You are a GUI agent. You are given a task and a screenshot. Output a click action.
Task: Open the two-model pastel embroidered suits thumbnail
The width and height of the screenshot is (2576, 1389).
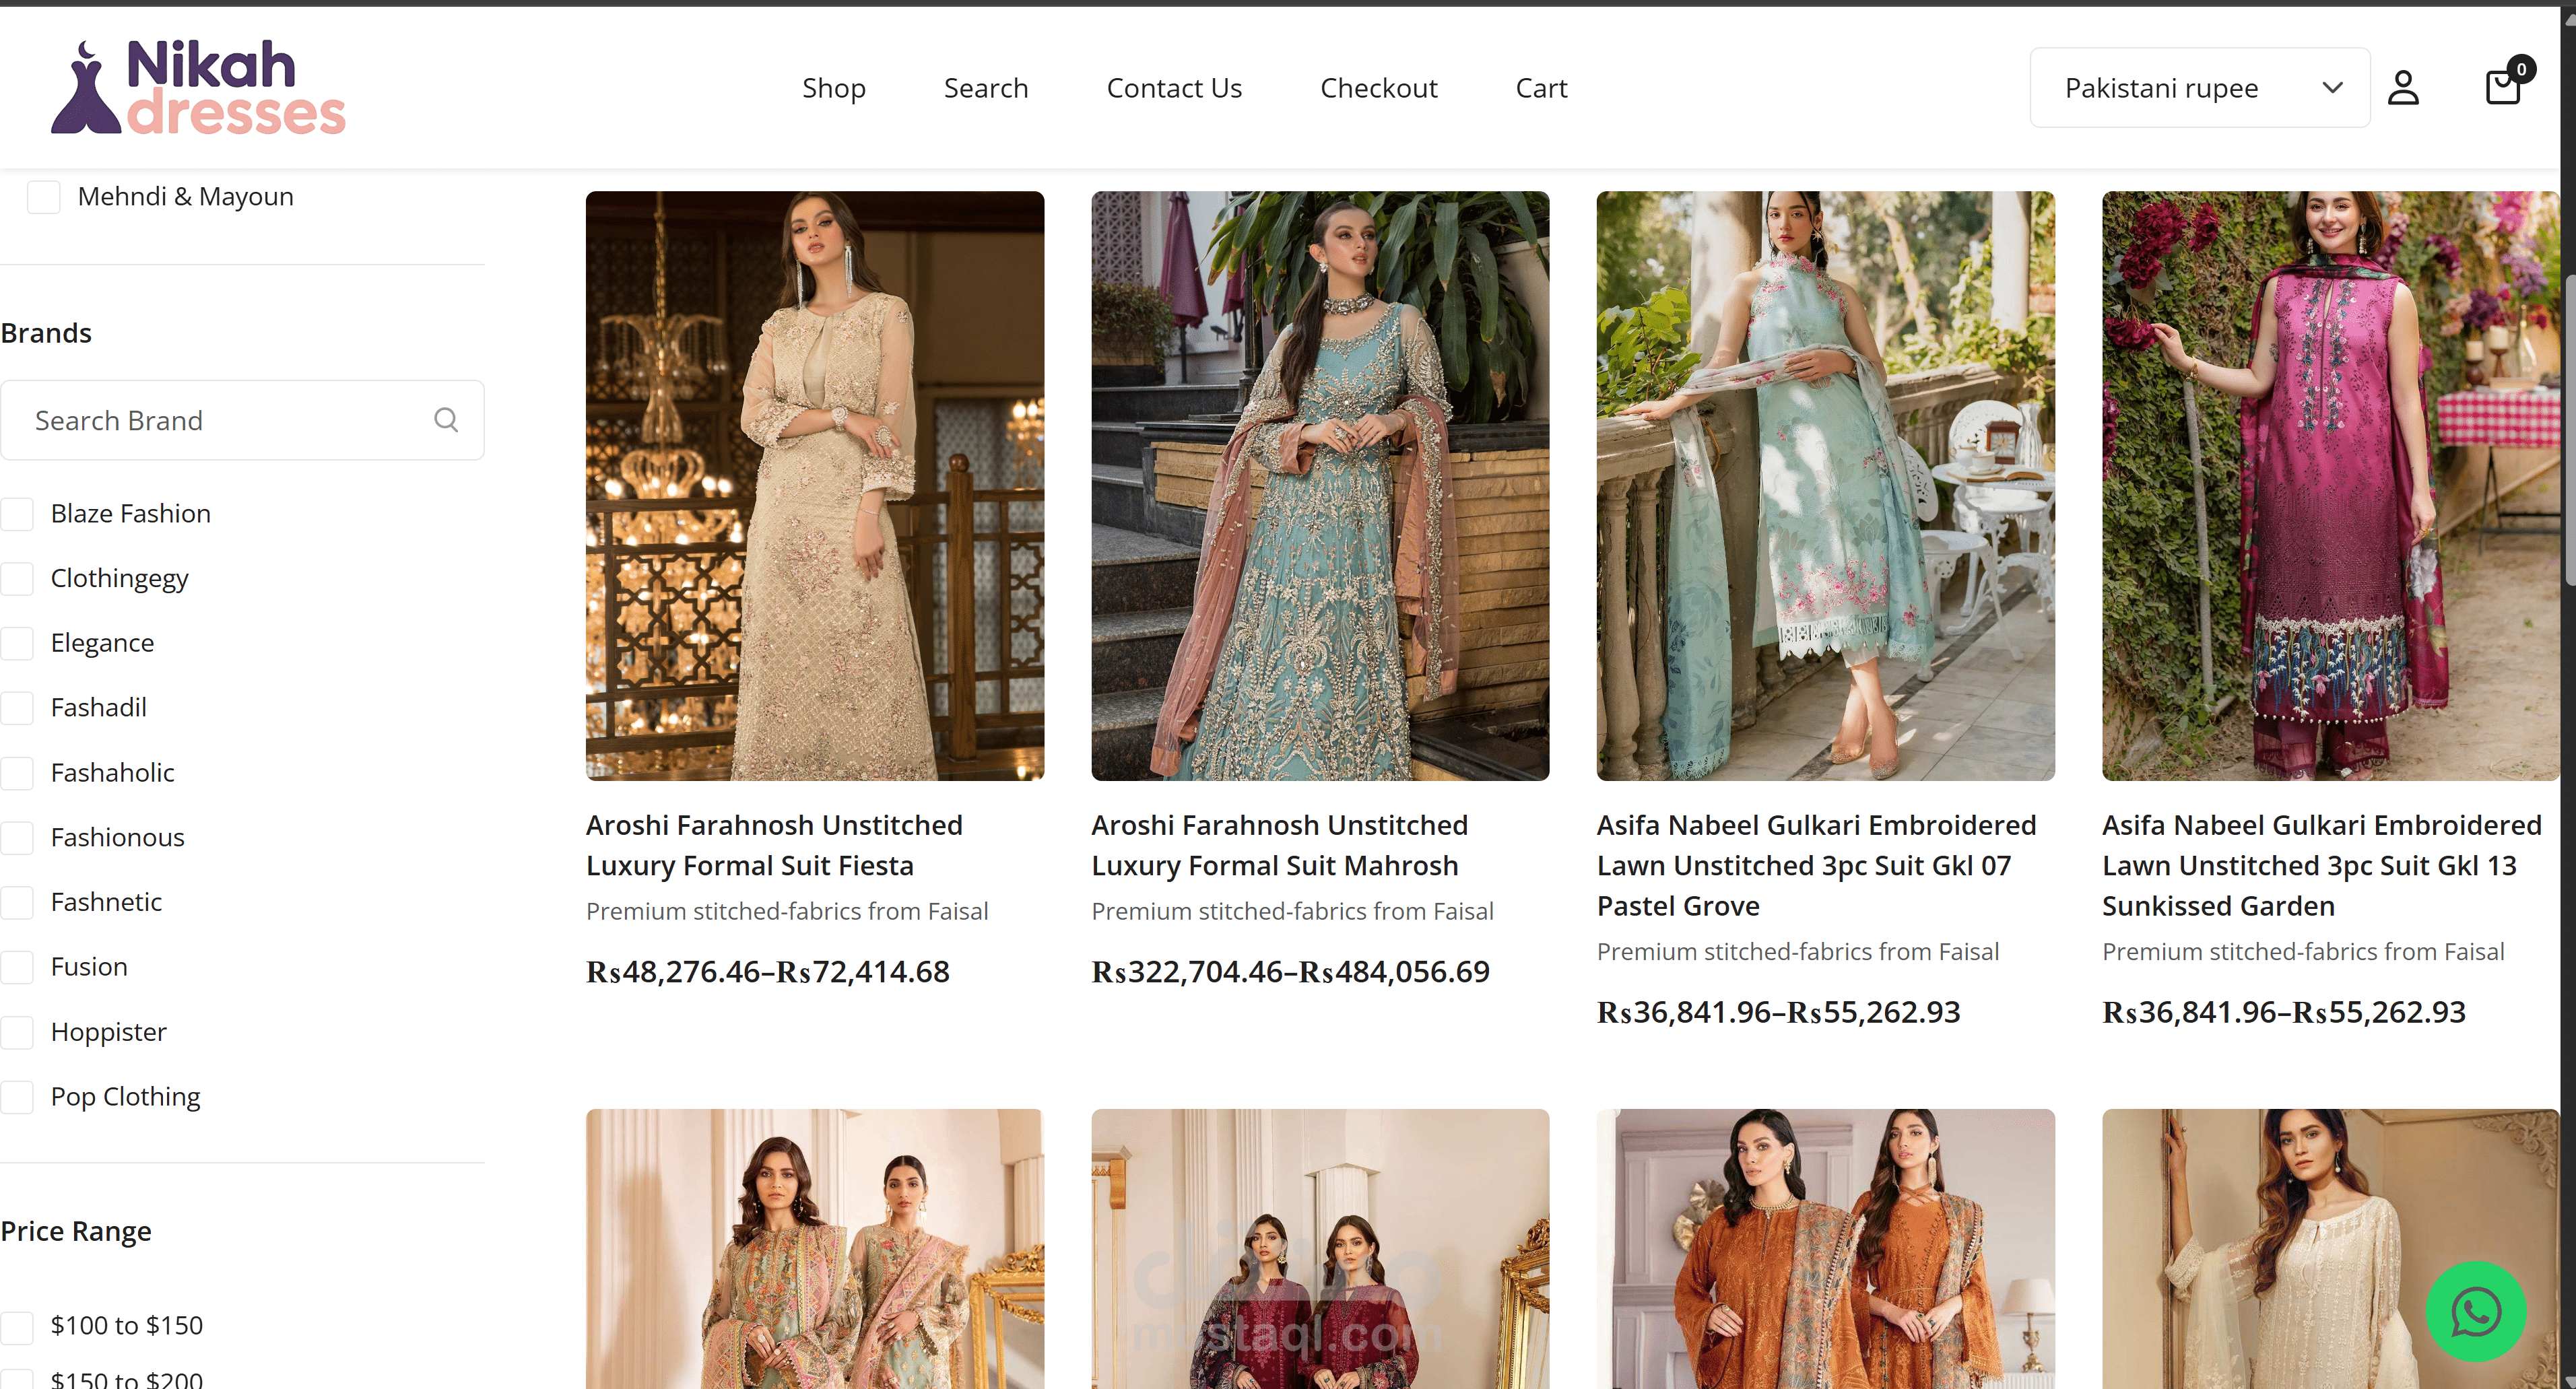[x=815, y=1249]
